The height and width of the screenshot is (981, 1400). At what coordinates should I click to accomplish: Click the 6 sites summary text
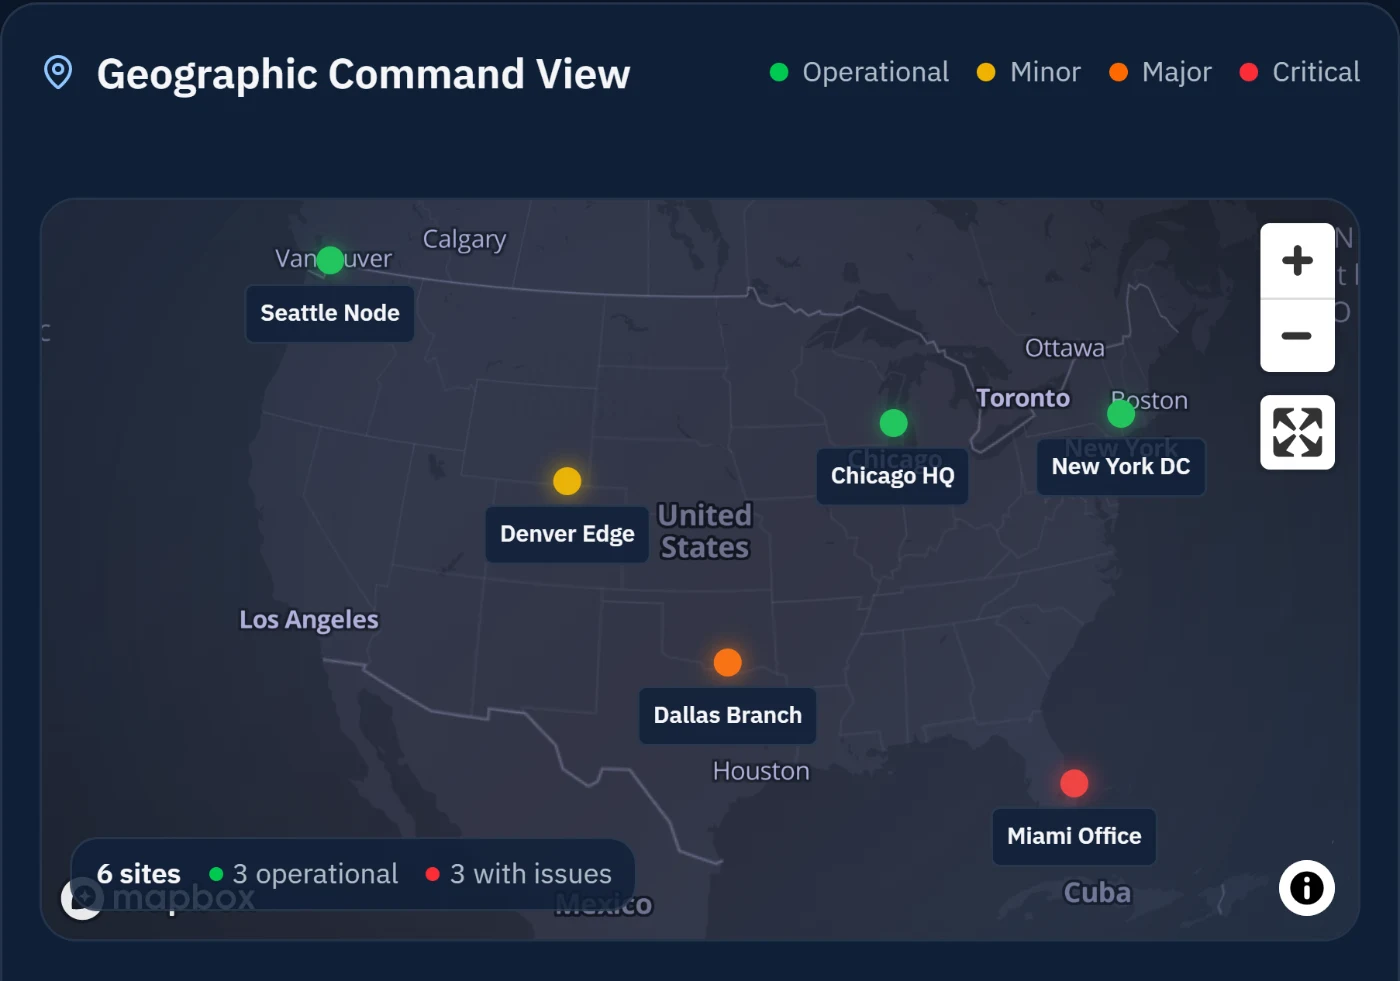click(x=139, y=874)
